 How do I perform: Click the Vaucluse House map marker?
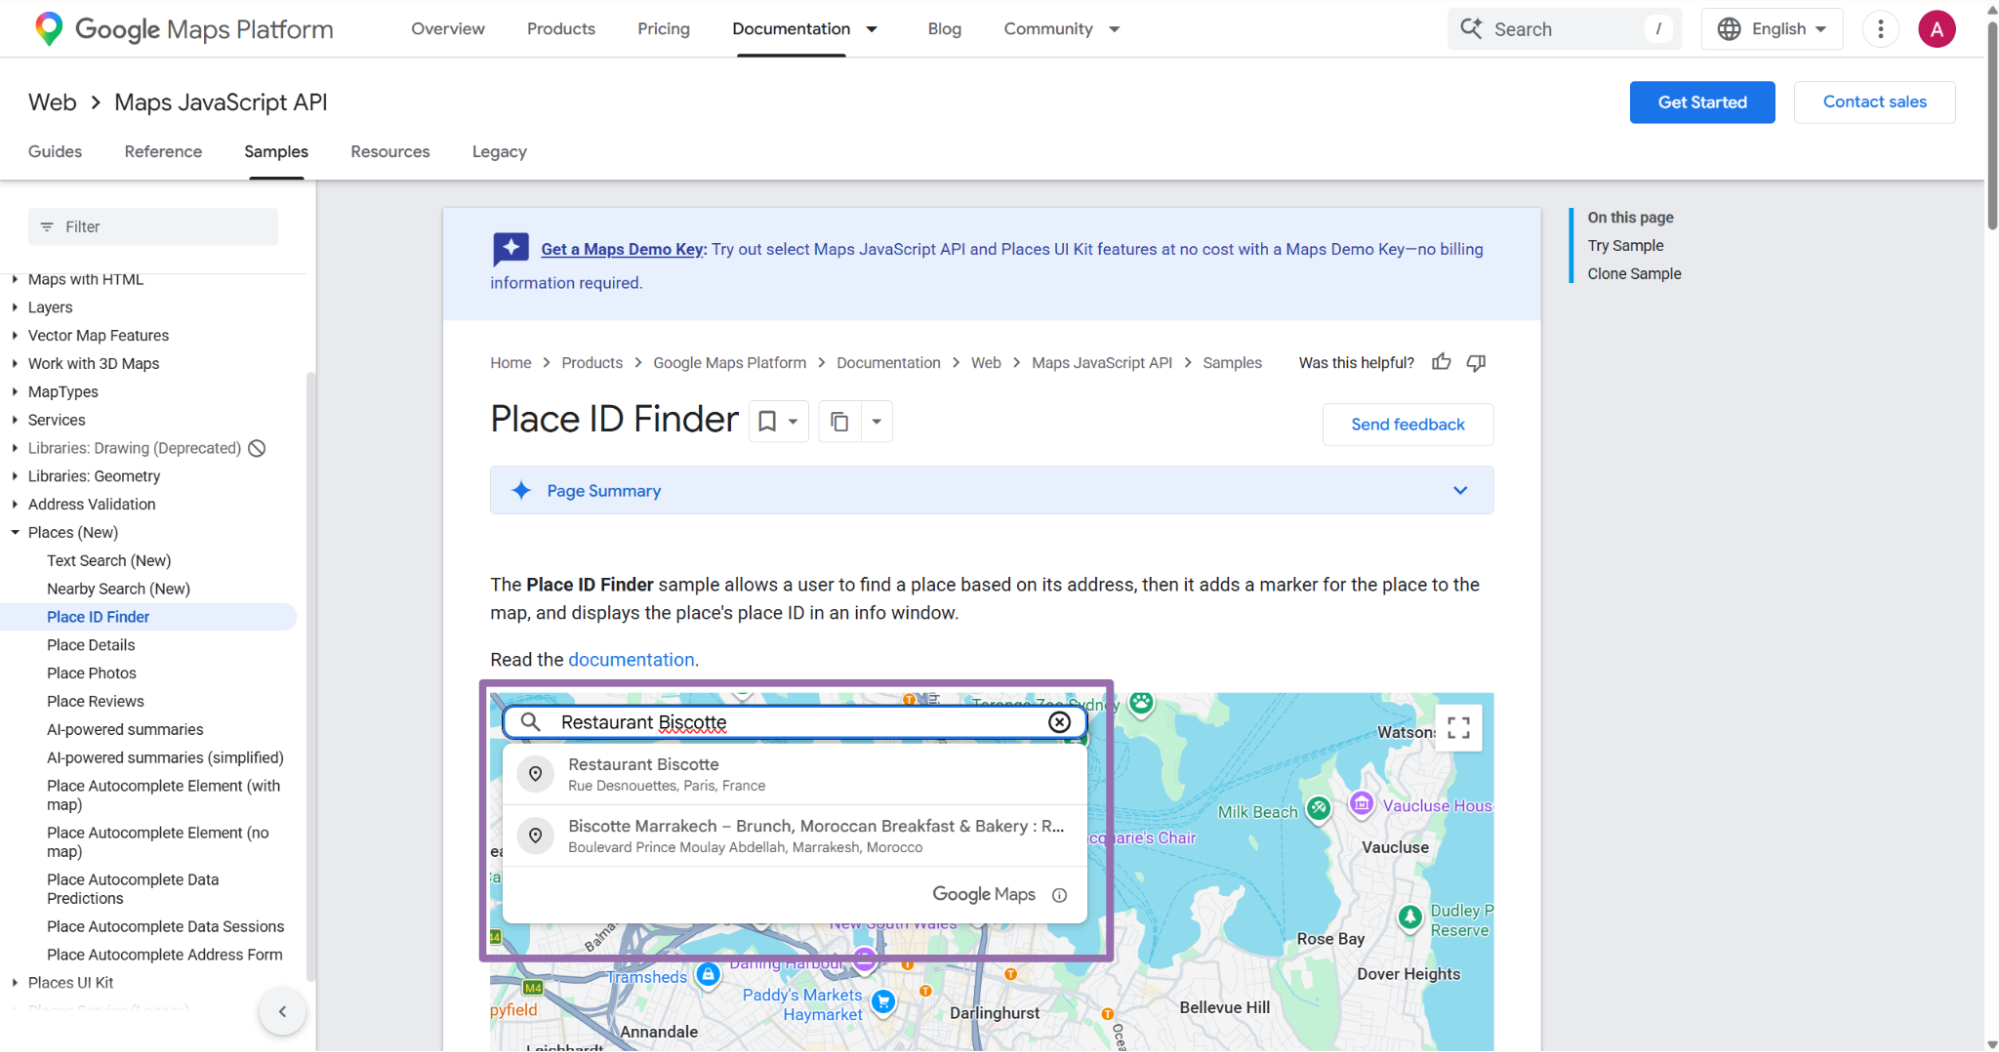1361,804
